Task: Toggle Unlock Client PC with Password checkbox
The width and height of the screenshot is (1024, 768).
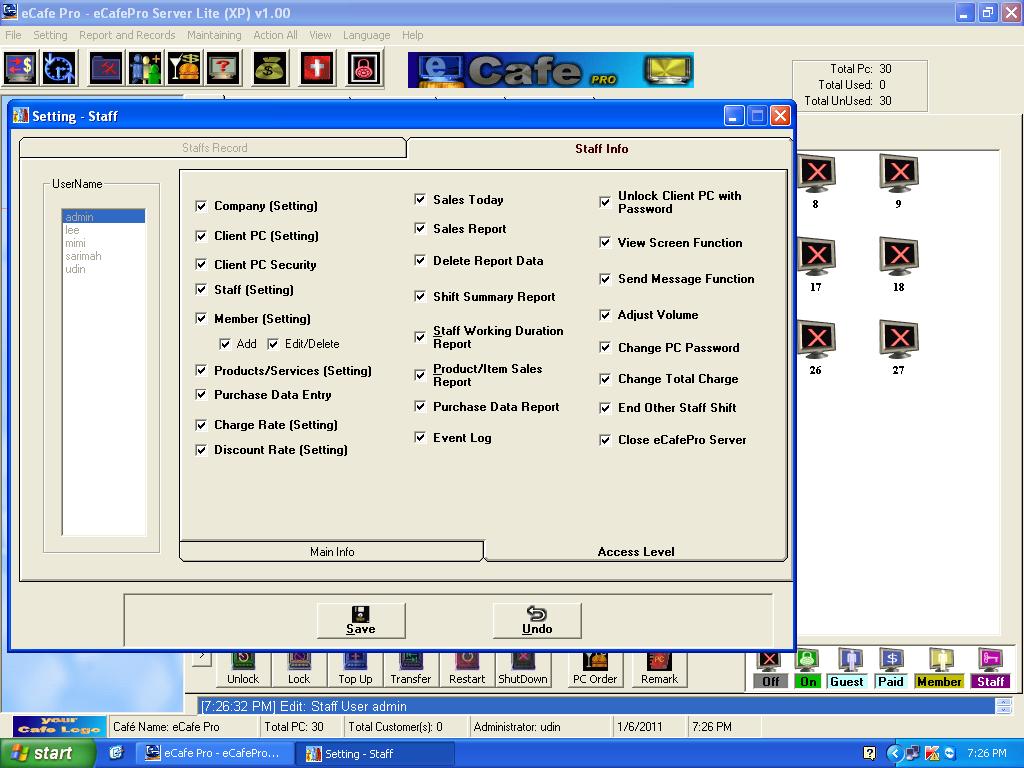Action: coord(605,202)
